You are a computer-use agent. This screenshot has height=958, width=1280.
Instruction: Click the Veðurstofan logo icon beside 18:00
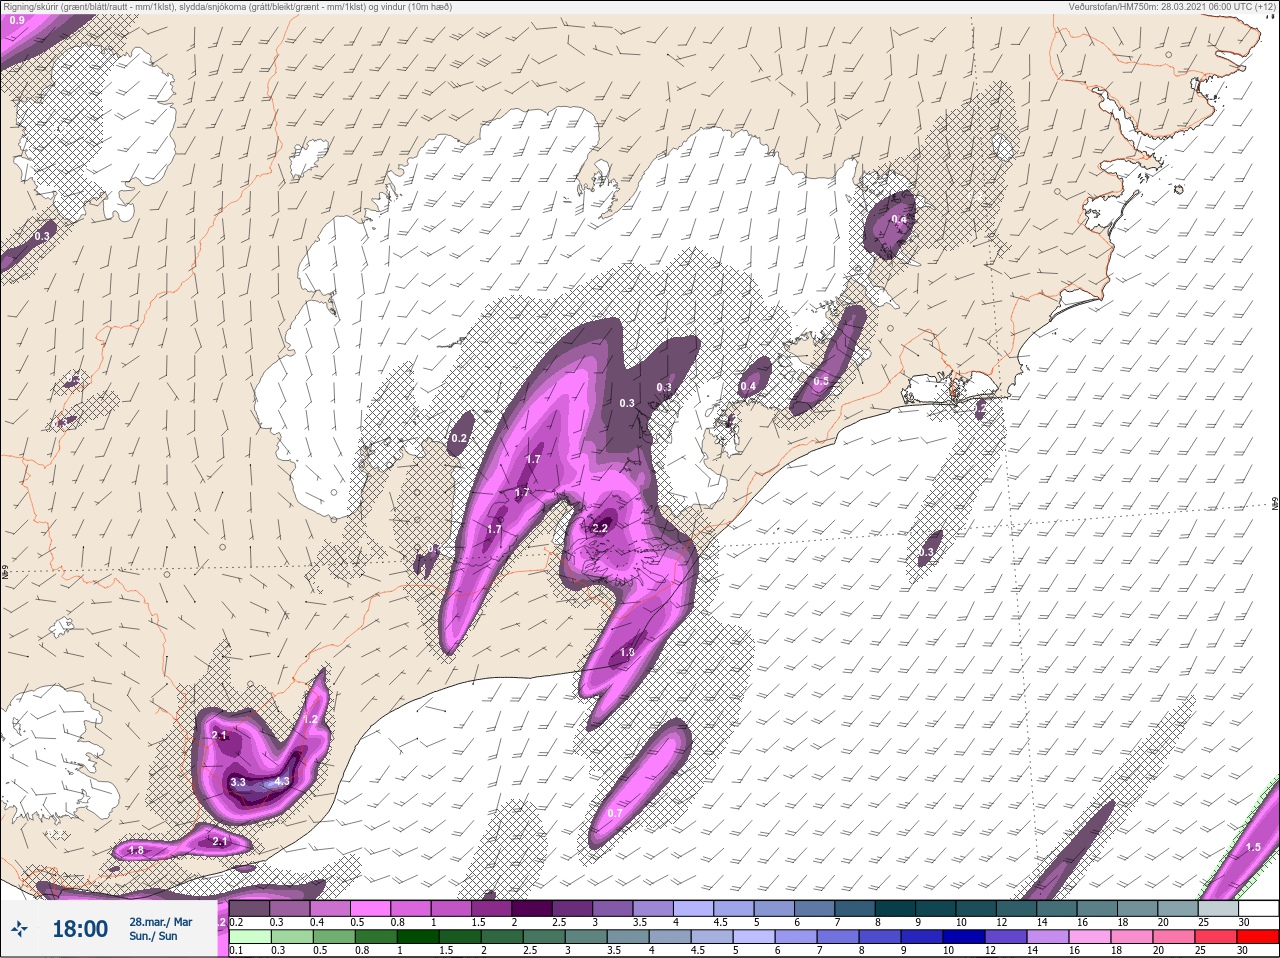(20, 929)
